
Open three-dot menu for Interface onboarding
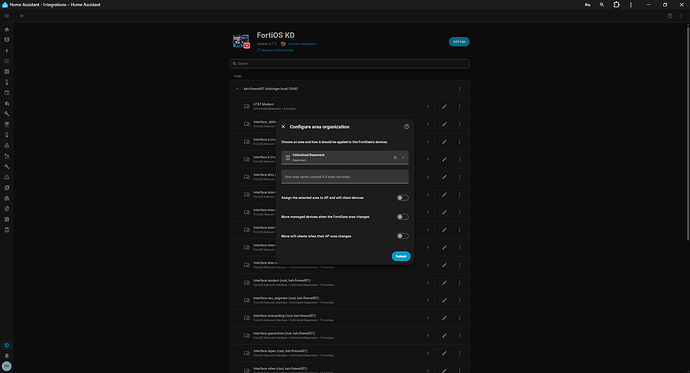coord(459,318)
